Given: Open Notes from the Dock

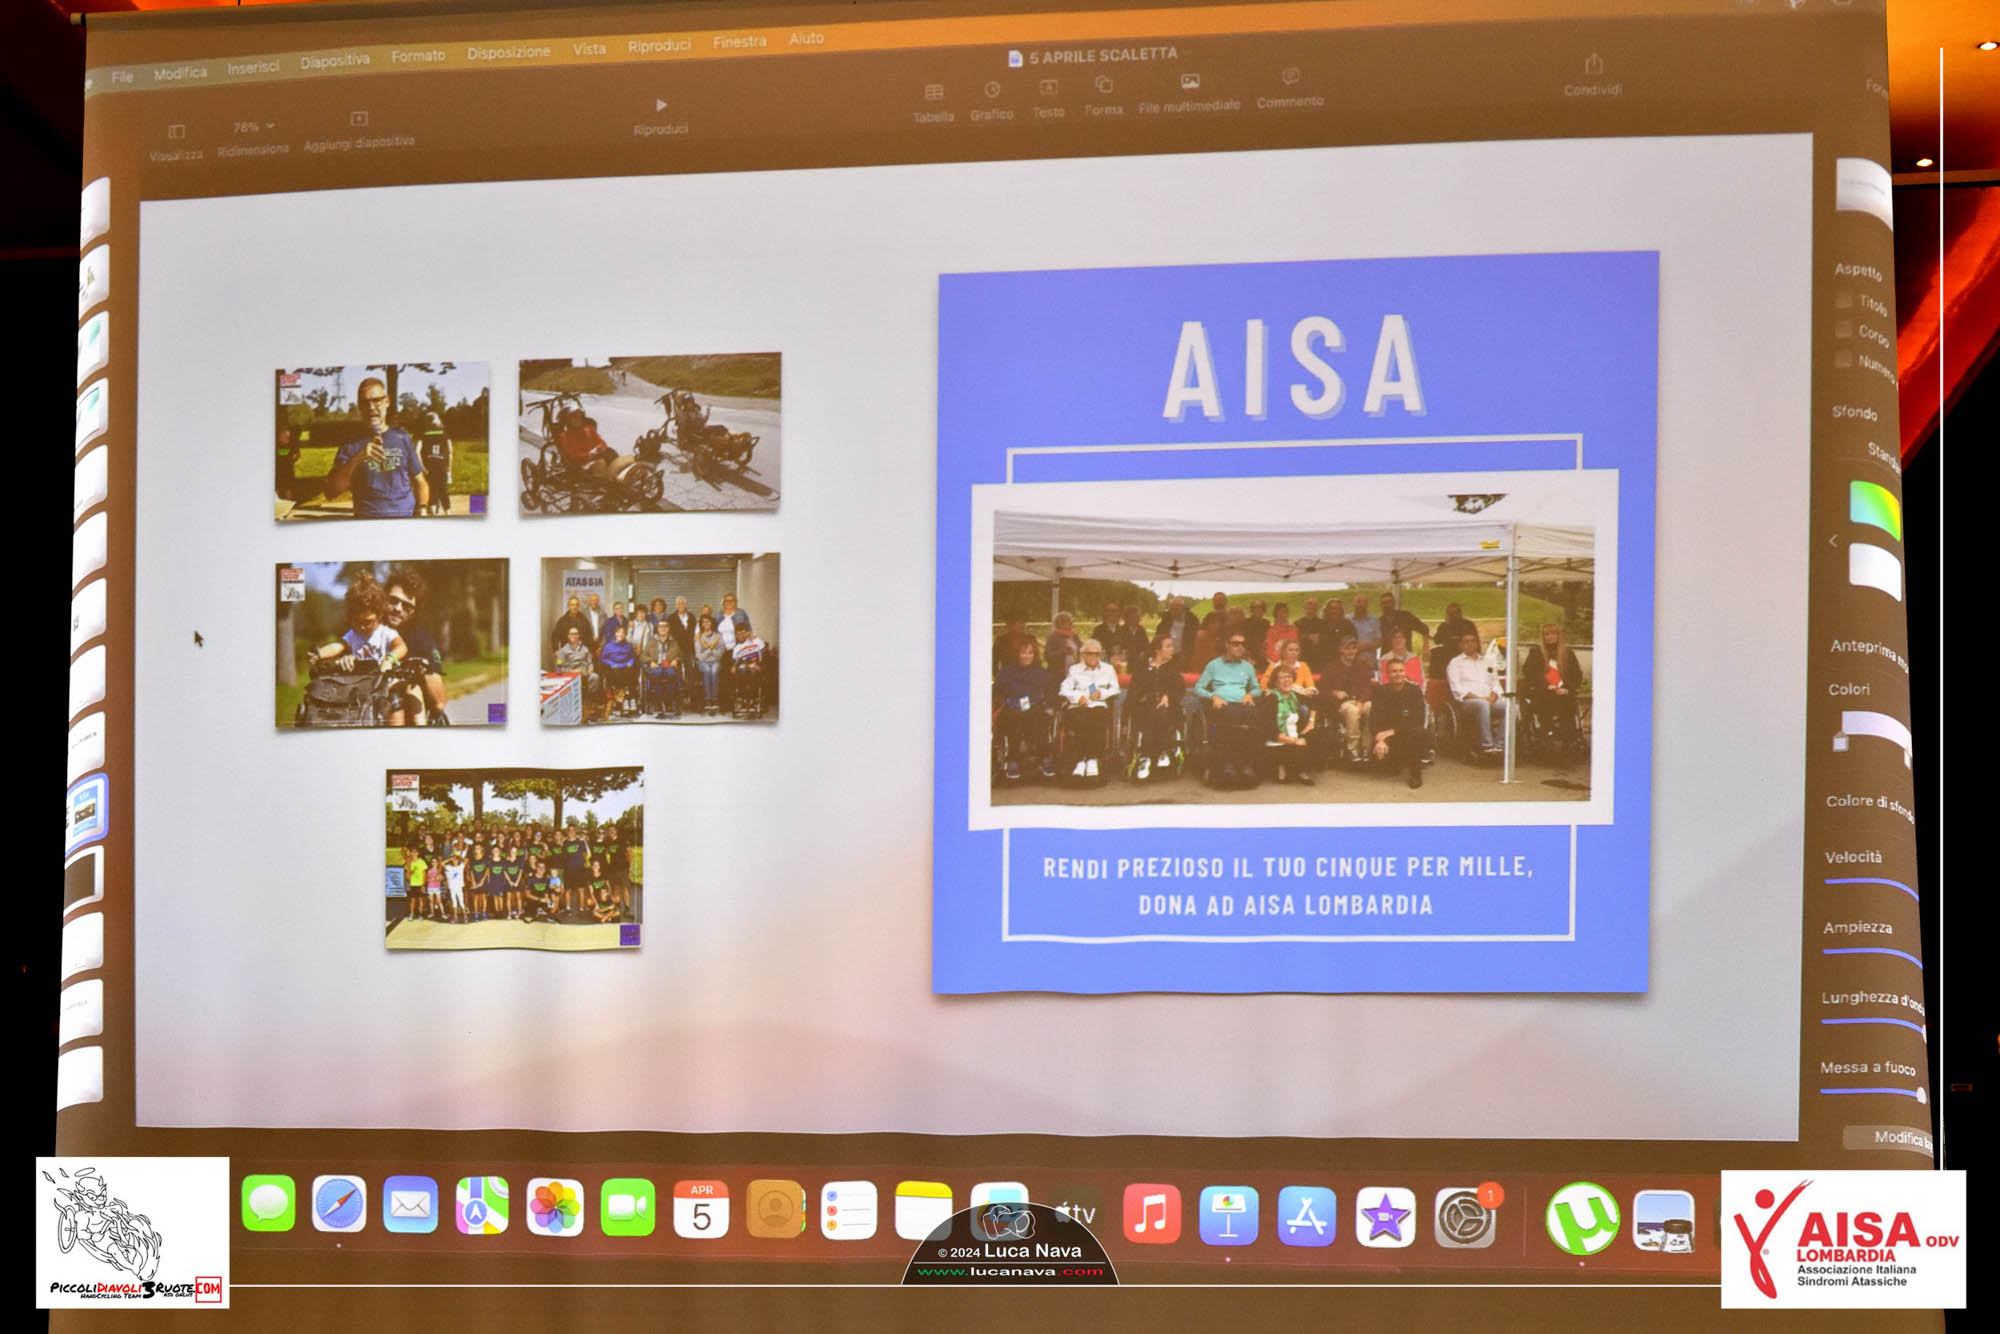Looking at the screenshot, I should [x=923, y=1211].
